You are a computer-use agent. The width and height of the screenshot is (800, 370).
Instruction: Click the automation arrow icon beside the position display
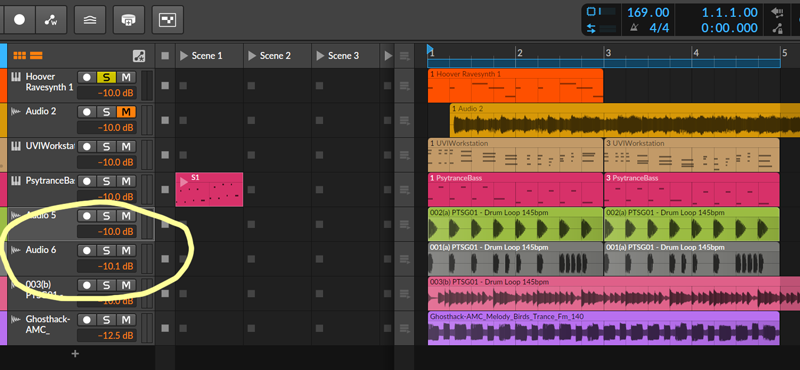click(x=778, y=12)
